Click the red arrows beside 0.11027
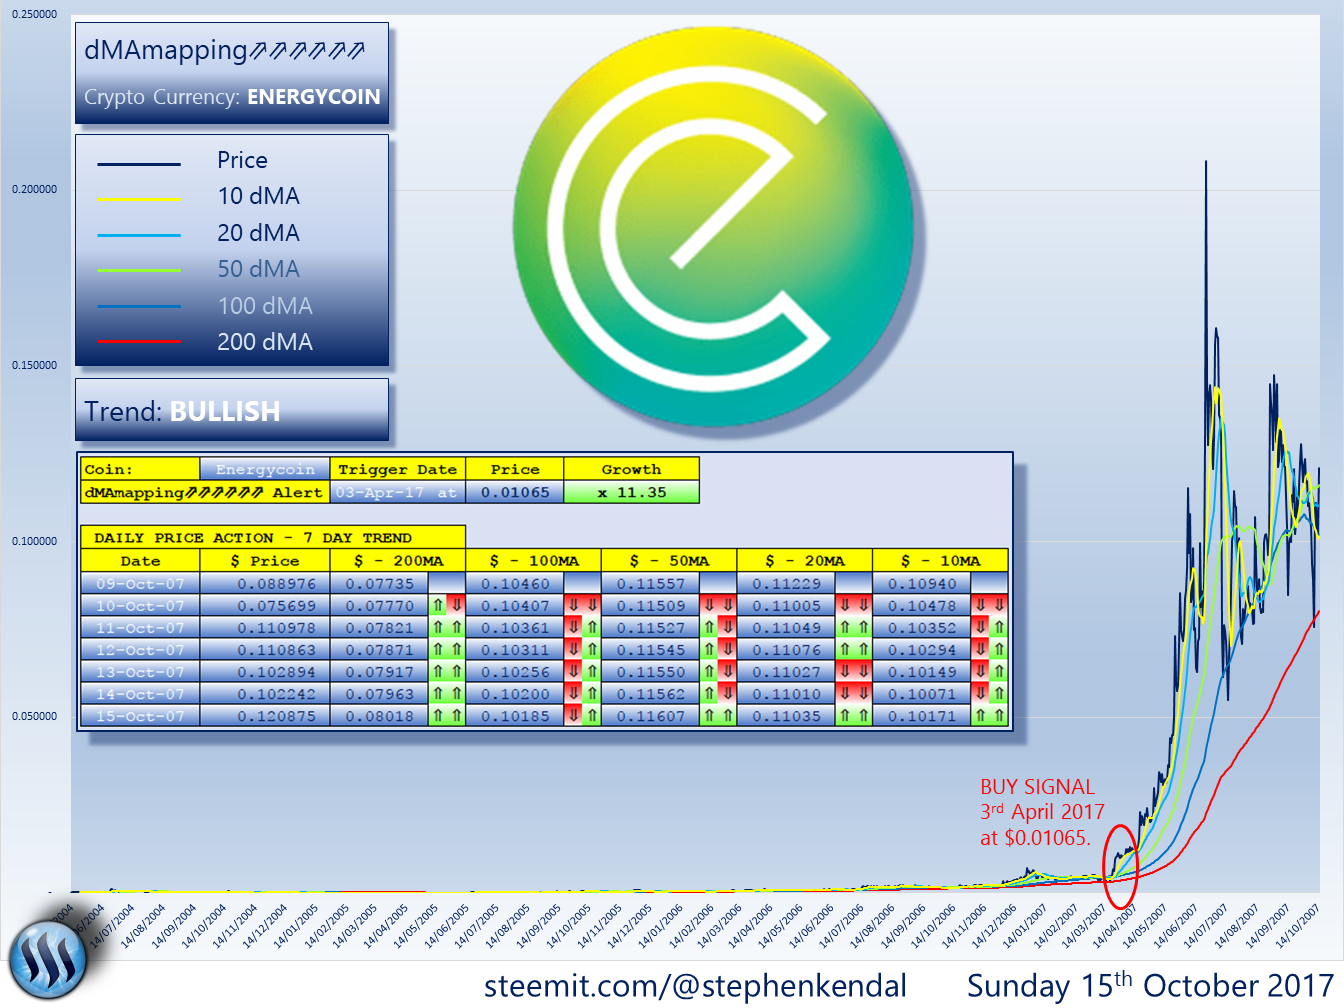This screenshot has width=1344, height=1008. [854, 671]
